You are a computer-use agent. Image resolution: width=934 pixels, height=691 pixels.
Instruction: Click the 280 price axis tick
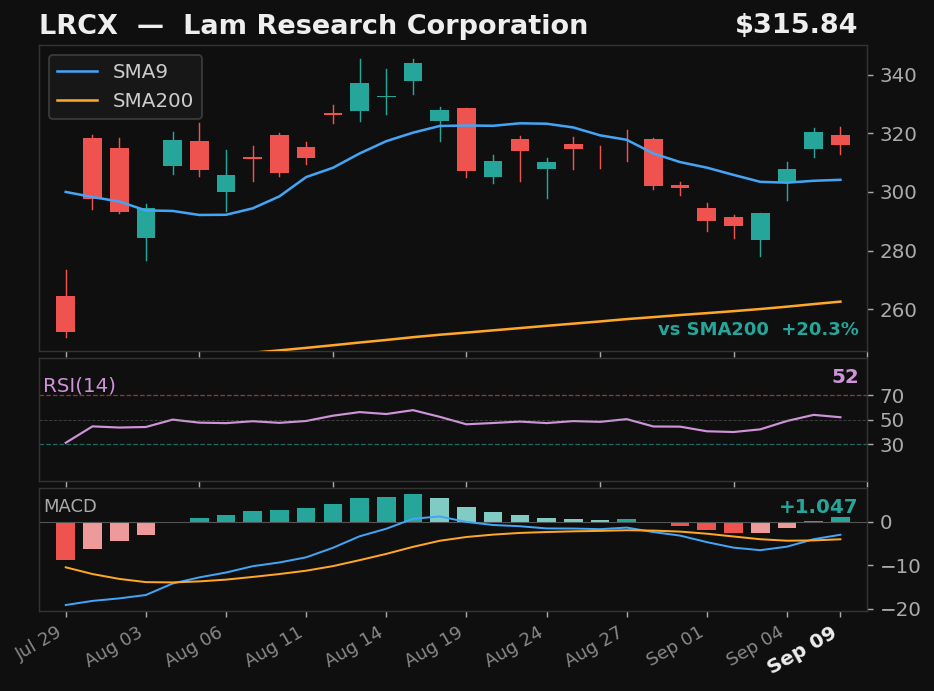(x=898, y=251)
